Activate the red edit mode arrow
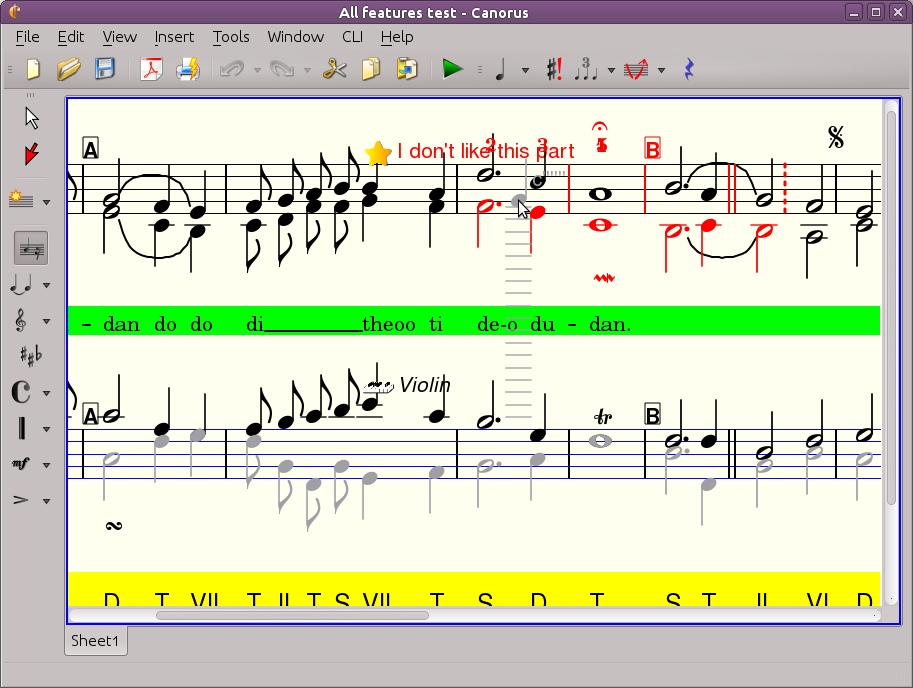Viewport: 913px width, 688px height. pos(31,154)
